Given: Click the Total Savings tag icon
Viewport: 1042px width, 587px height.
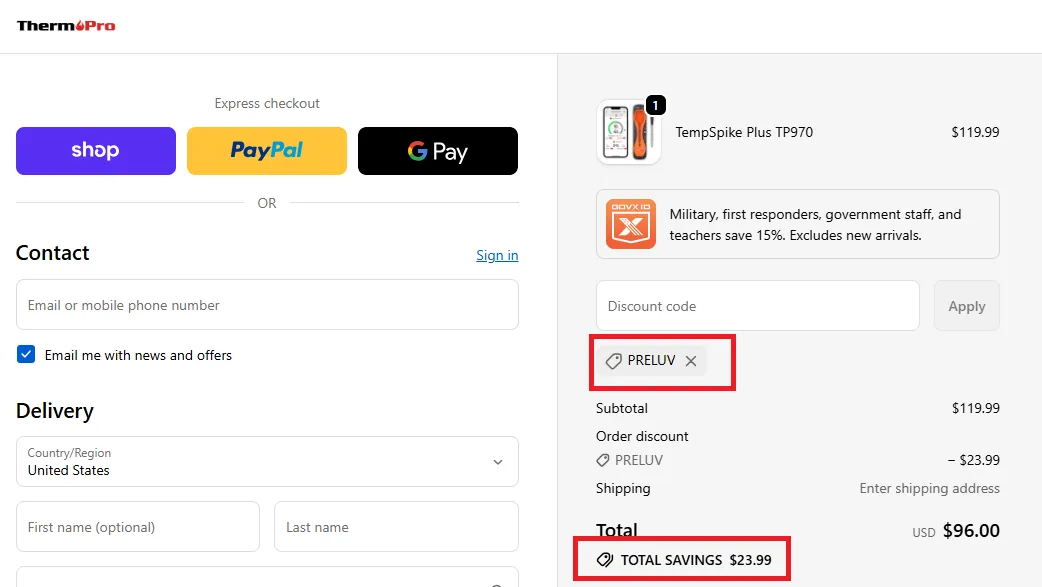Looking at the screenshot, I should tap(605, 560).
